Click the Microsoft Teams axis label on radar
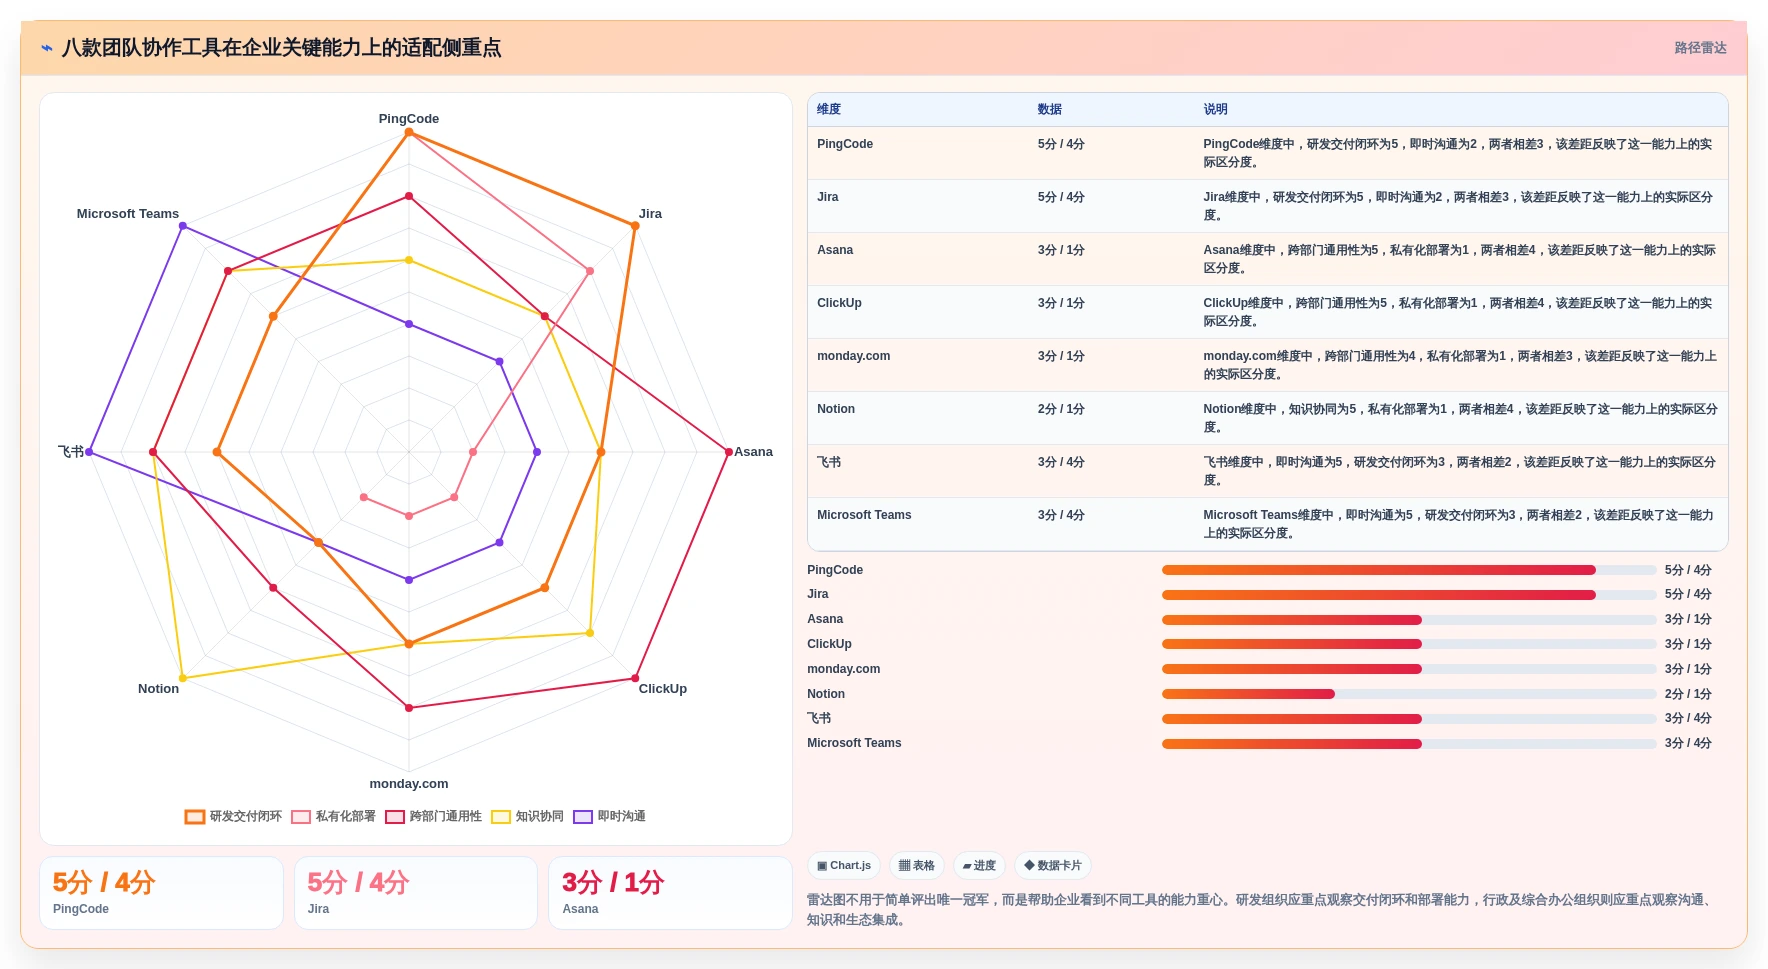The height and width of the screenshot is (969, 1768). coord(128,214)
